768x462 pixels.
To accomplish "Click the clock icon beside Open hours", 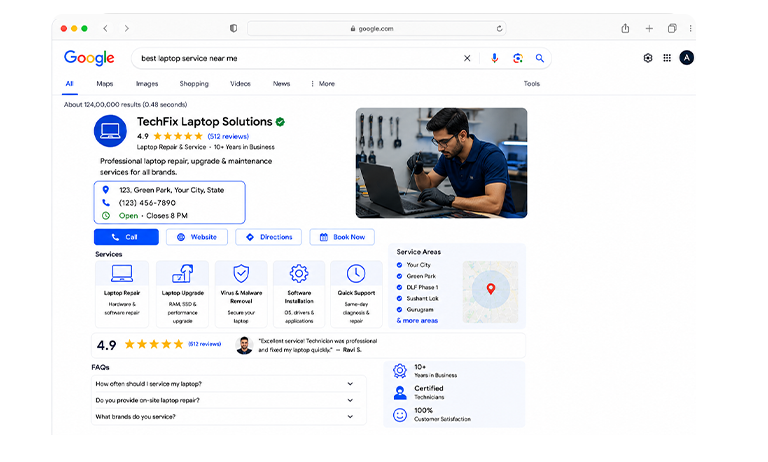I will coord(105,216).
